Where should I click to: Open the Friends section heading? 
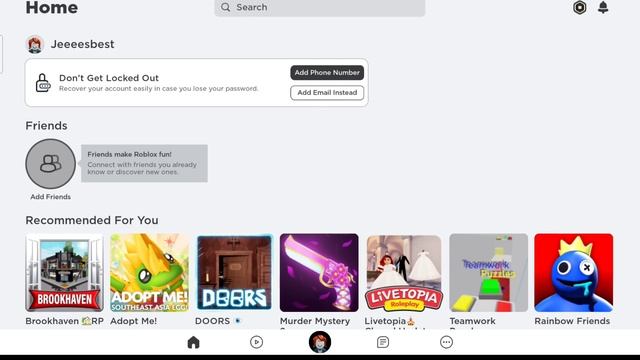coord(47,126)
